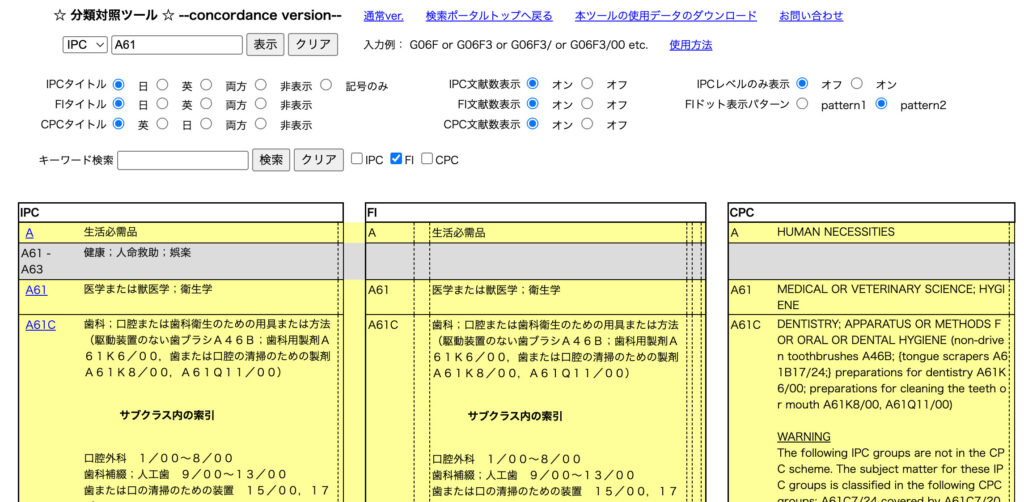
Task: Select 英 radio for IPCタイトル
Action: tap(162, 85)
